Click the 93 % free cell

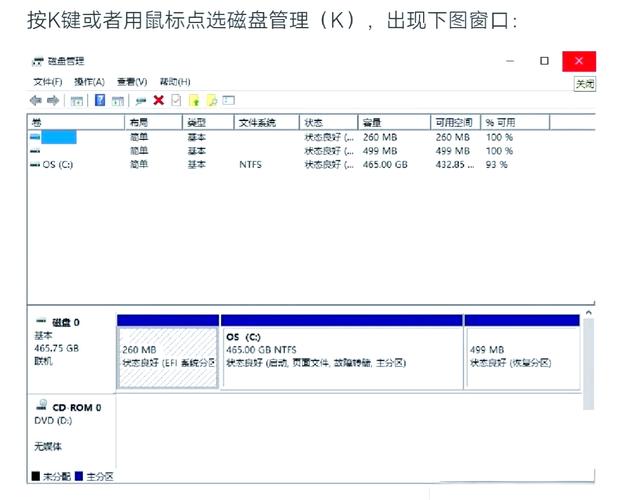point(497,164)
